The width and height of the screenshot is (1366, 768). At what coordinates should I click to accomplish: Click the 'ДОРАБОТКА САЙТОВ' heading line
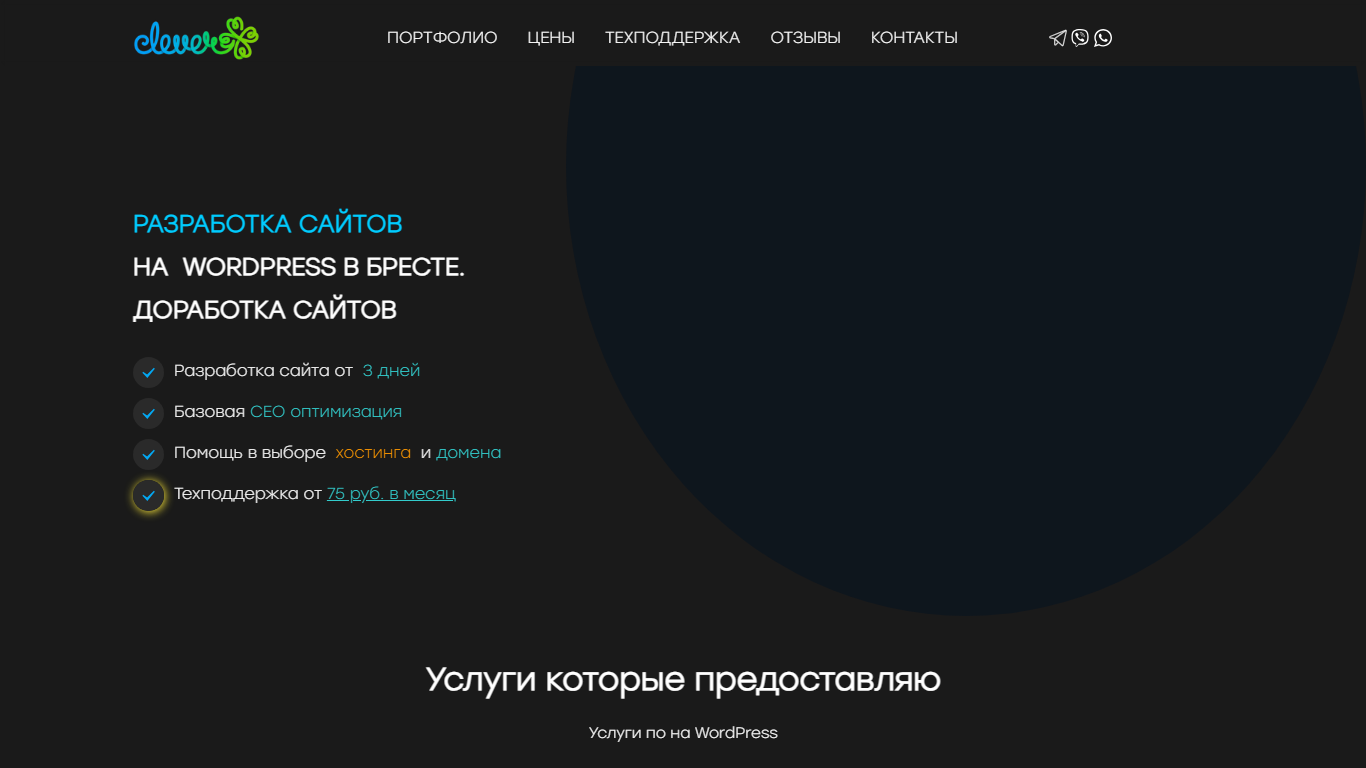[x=265, y=310]
